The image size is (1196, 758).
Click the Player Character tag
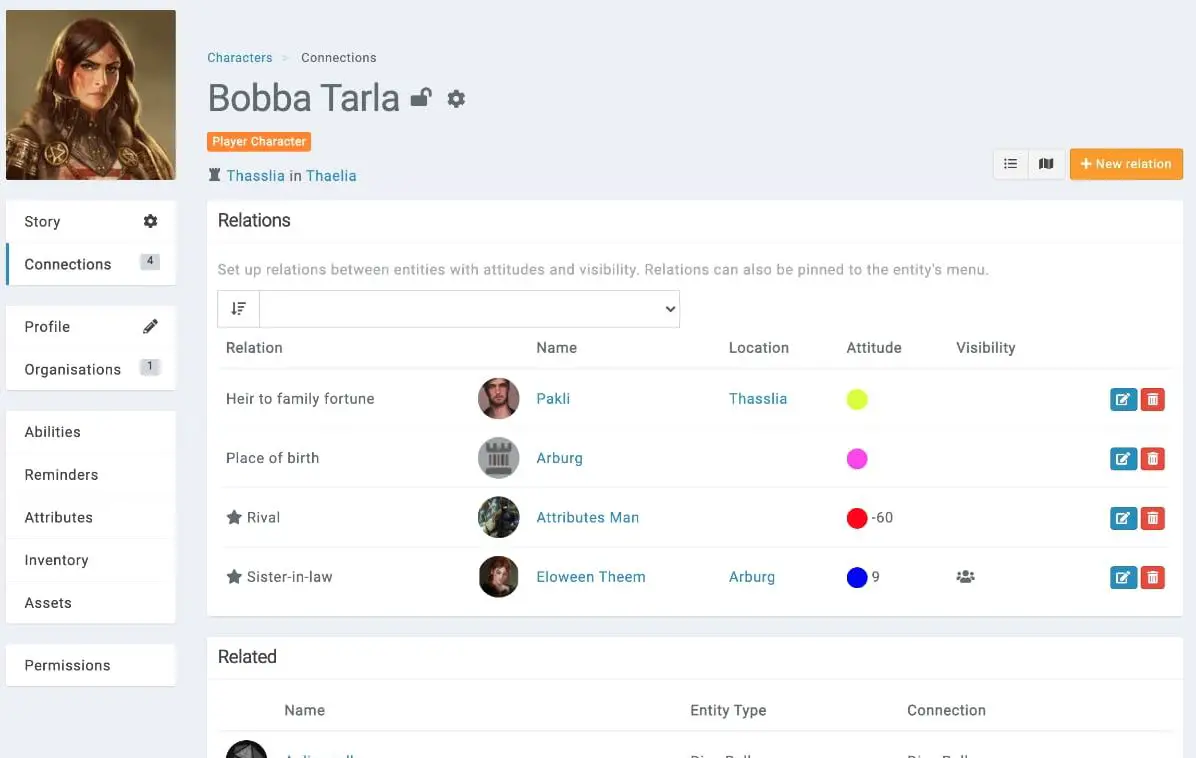259,141
